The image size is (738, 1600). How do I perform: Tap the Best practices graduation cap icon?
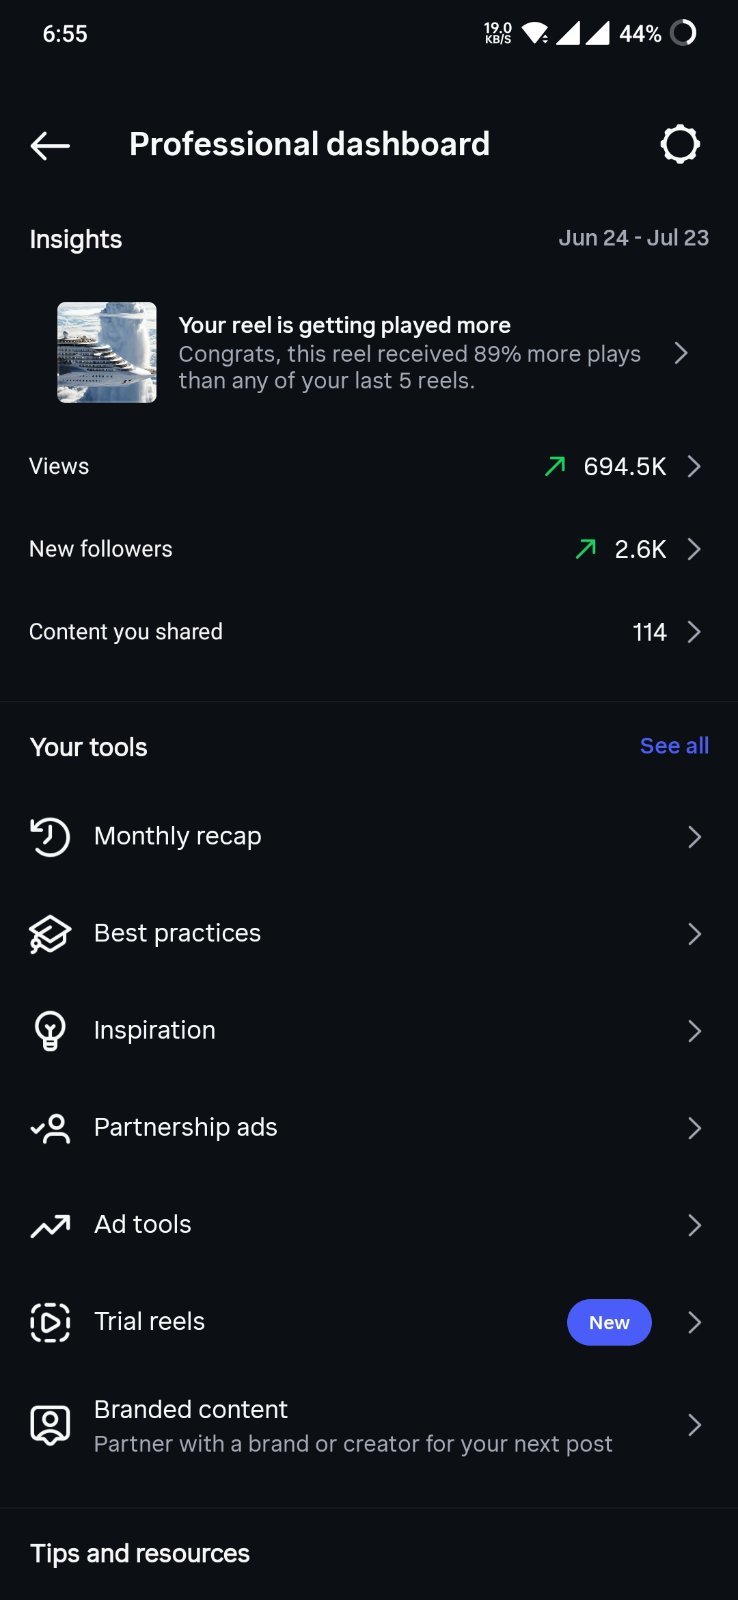pyautogui.click(x=50, y=934)
